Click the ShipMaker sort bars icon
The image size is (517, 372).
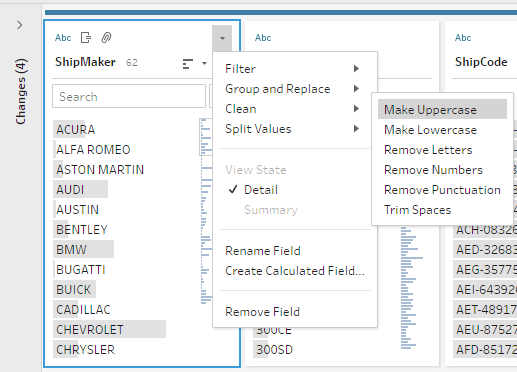pyautogui.click(x=188, y=64)
